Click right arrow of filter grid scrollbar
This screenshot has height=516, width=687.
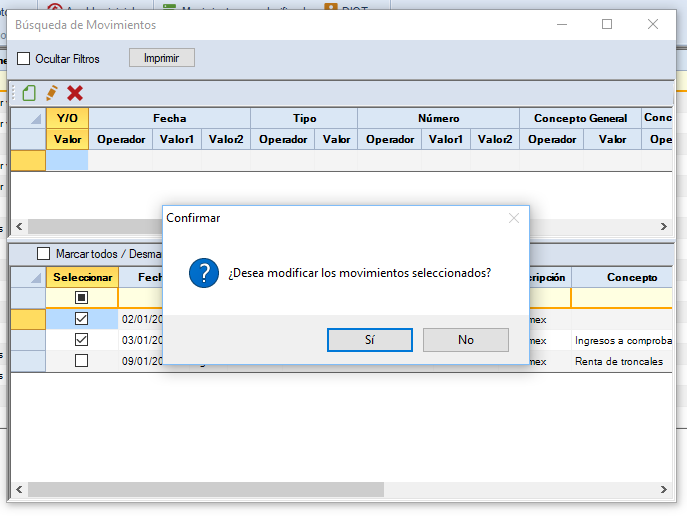pos(663,226)
